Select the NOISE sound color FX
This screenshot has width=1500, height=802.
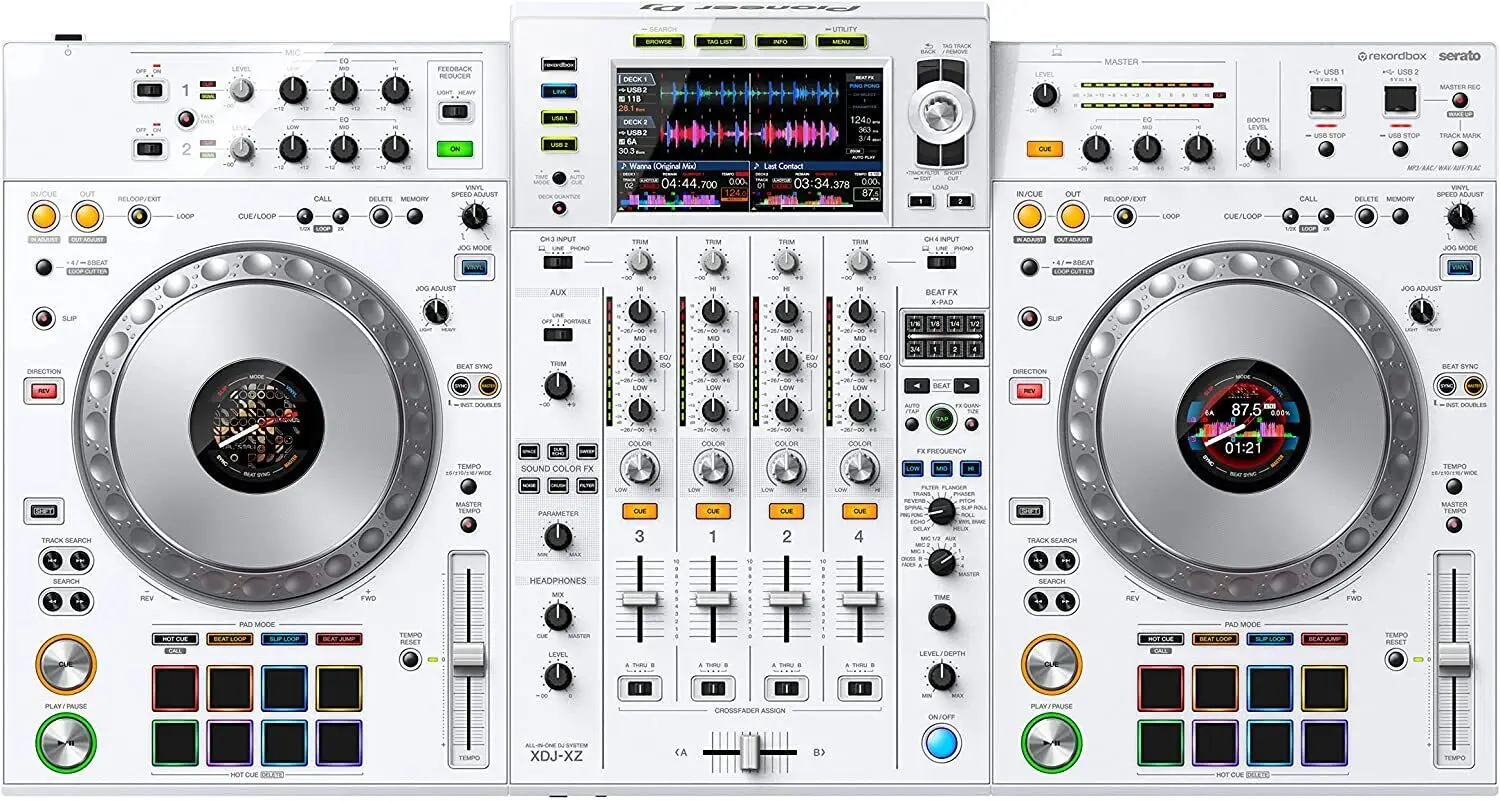(529, 485)
